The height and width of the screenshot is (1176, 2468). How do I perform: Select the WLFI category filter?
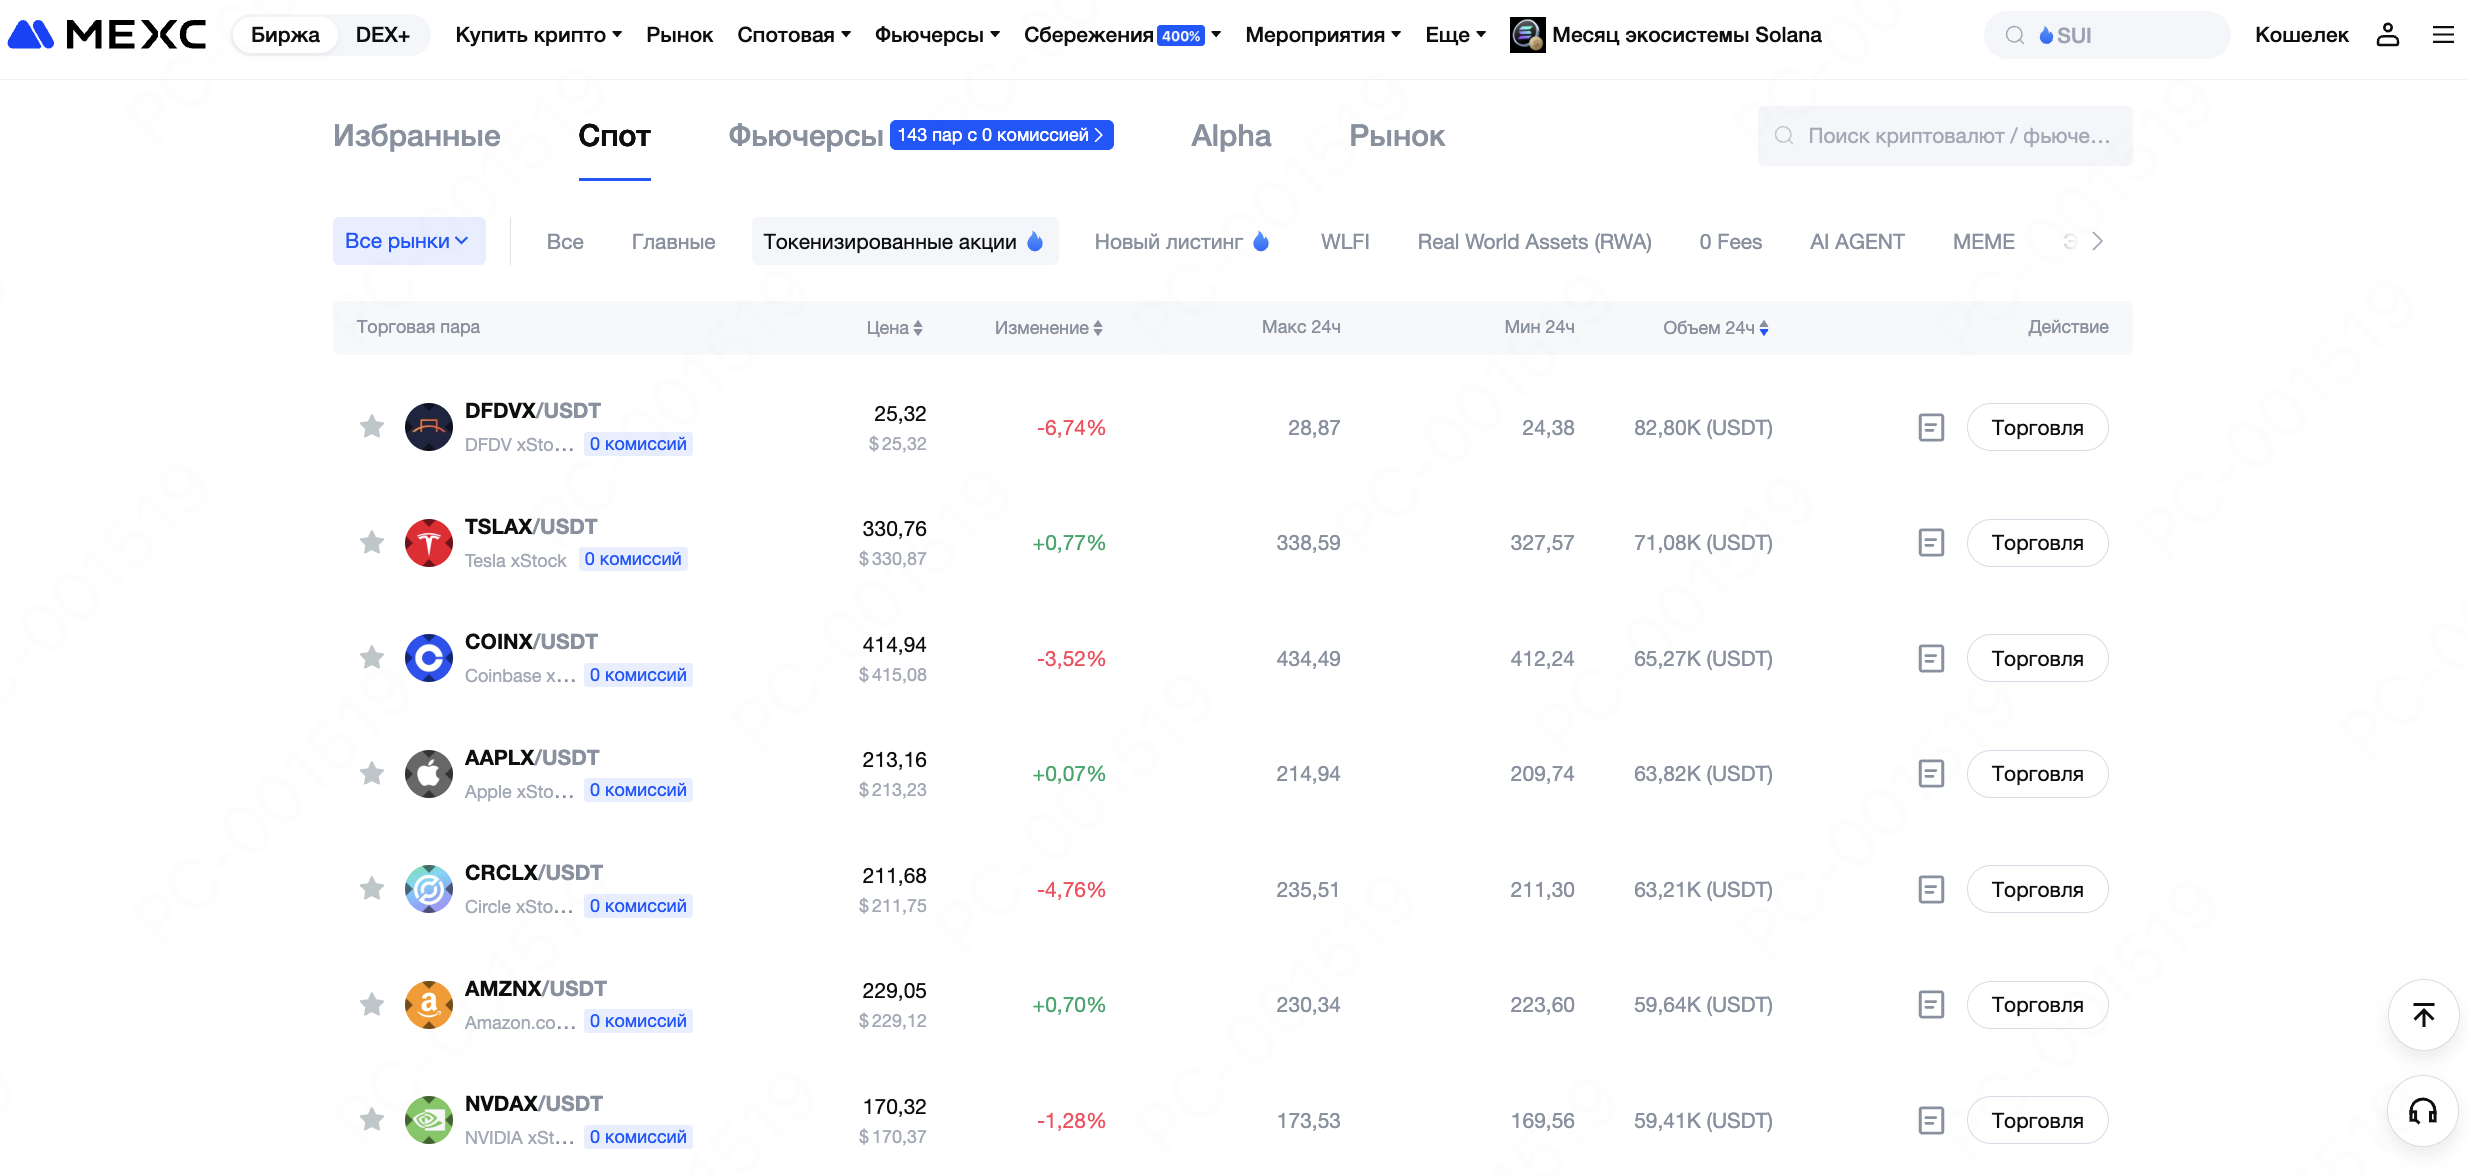[1345, 242]
